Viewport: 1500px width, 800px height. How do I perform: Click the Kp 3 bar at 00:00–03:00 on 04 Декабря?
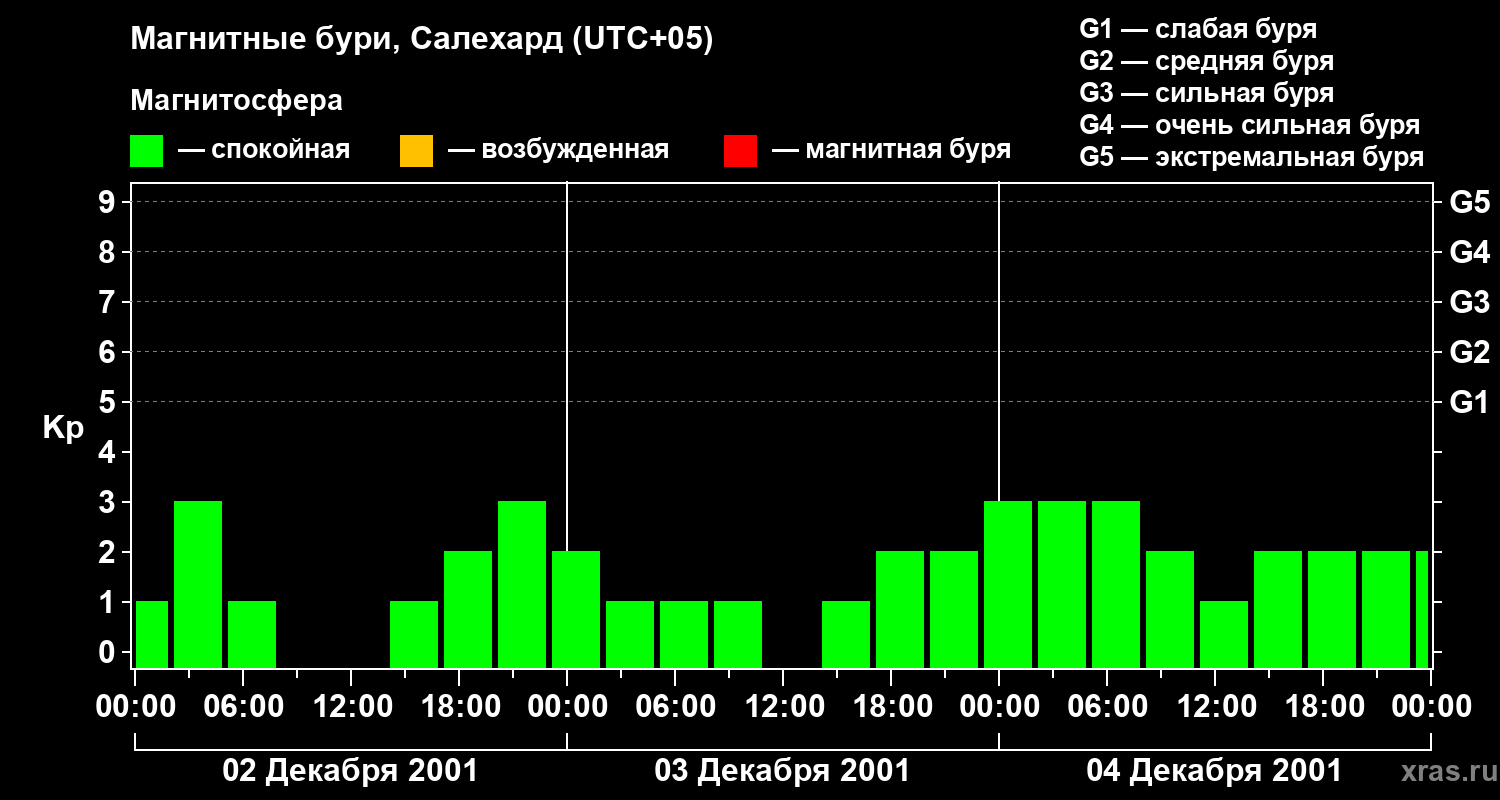click(1008, 584)
